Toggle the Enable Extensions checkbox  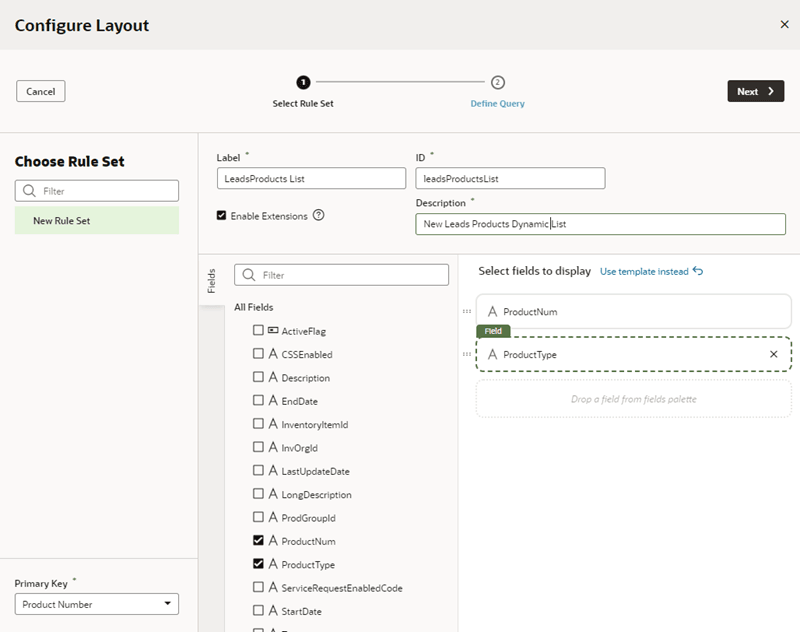click(222, 215)
